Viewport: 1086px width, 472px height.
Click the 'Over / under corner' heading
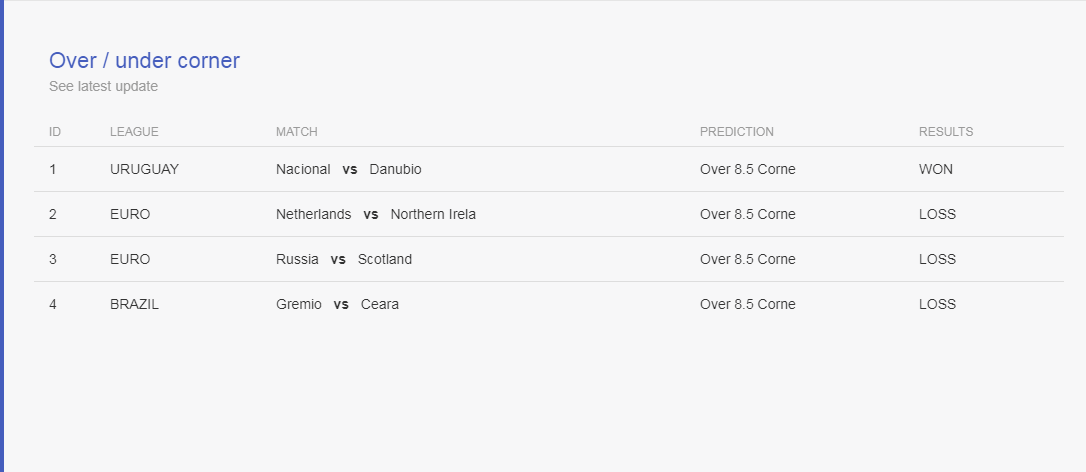coord(144,60)
